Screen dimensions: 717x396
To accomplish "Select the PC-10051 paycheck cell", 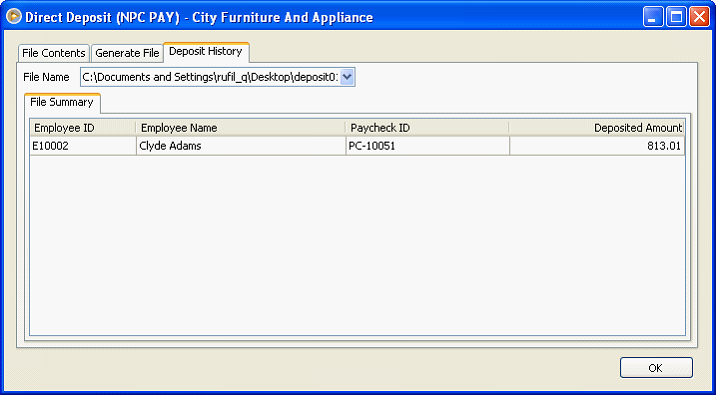I will coord(427,146).
